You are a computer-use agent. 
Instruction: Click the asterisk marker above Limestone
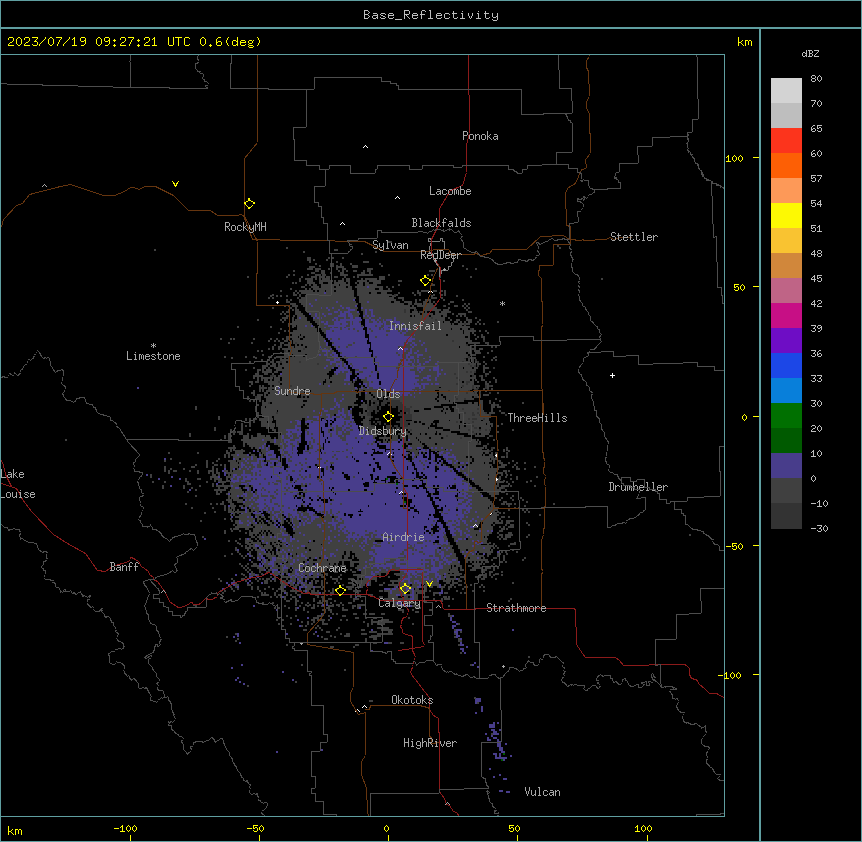point(153,346)
